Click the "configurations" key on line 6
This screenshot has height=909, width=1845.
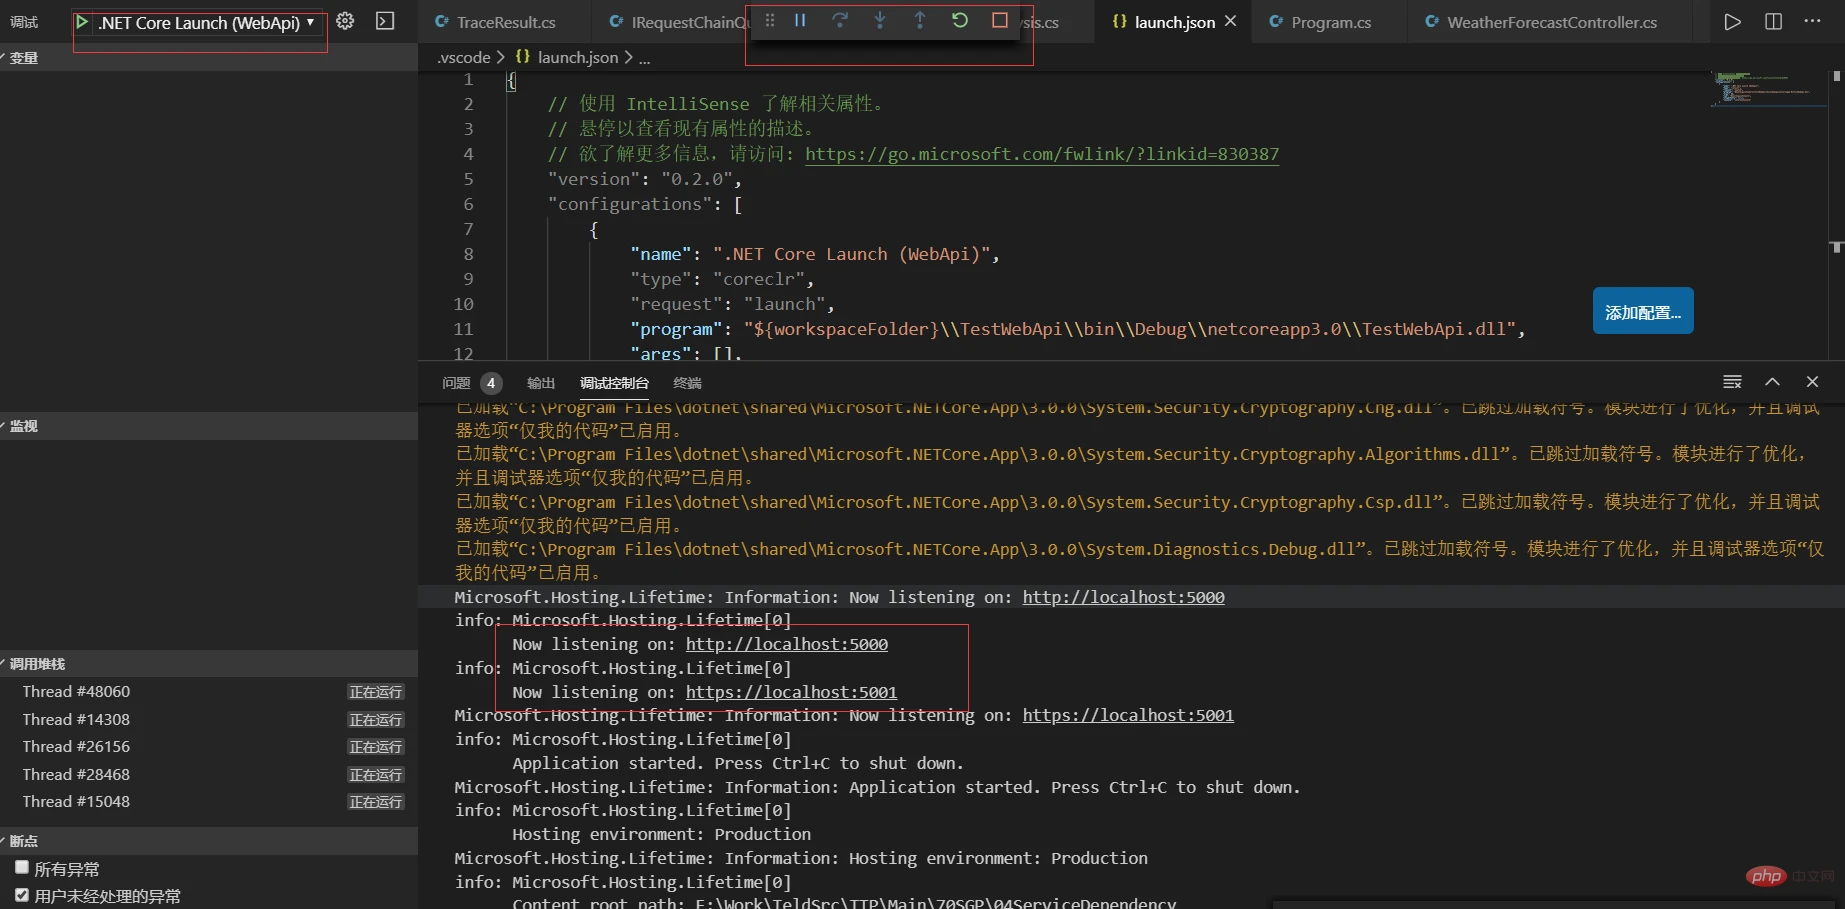click(x=630, y=204)
